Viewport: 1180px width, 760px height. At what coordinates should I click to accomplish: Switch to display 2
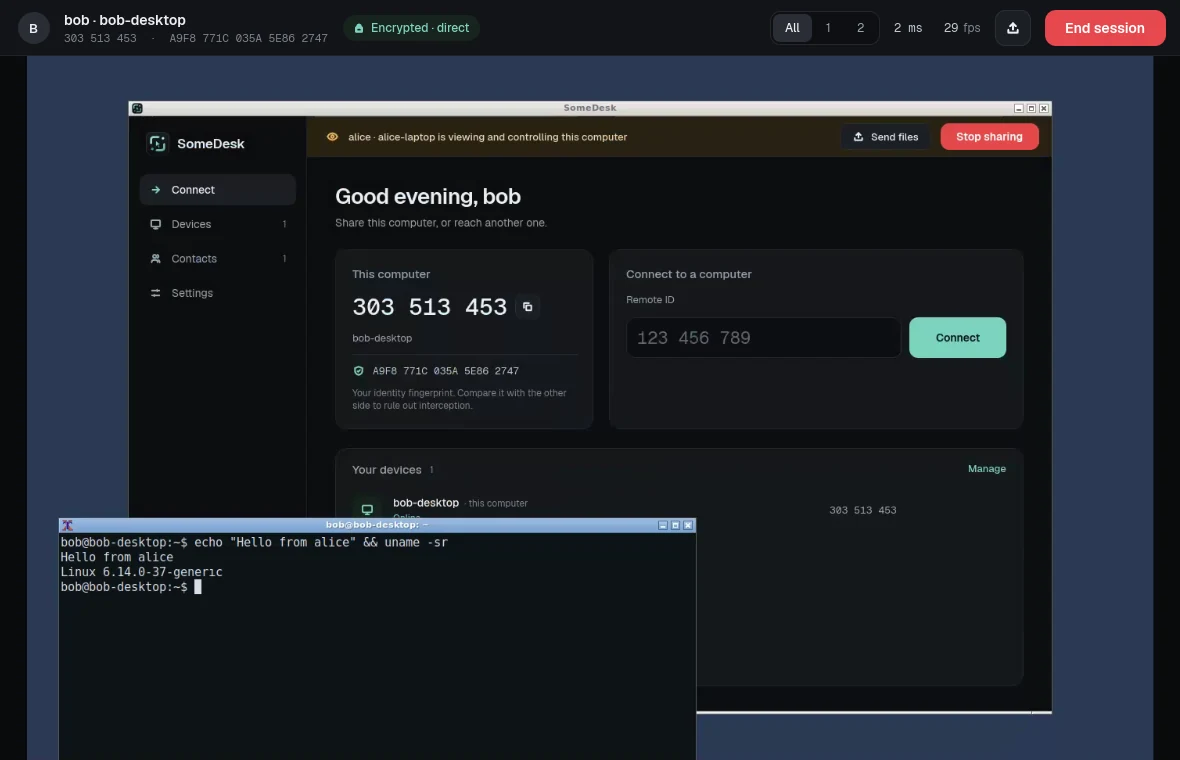[x=860, y=28]
